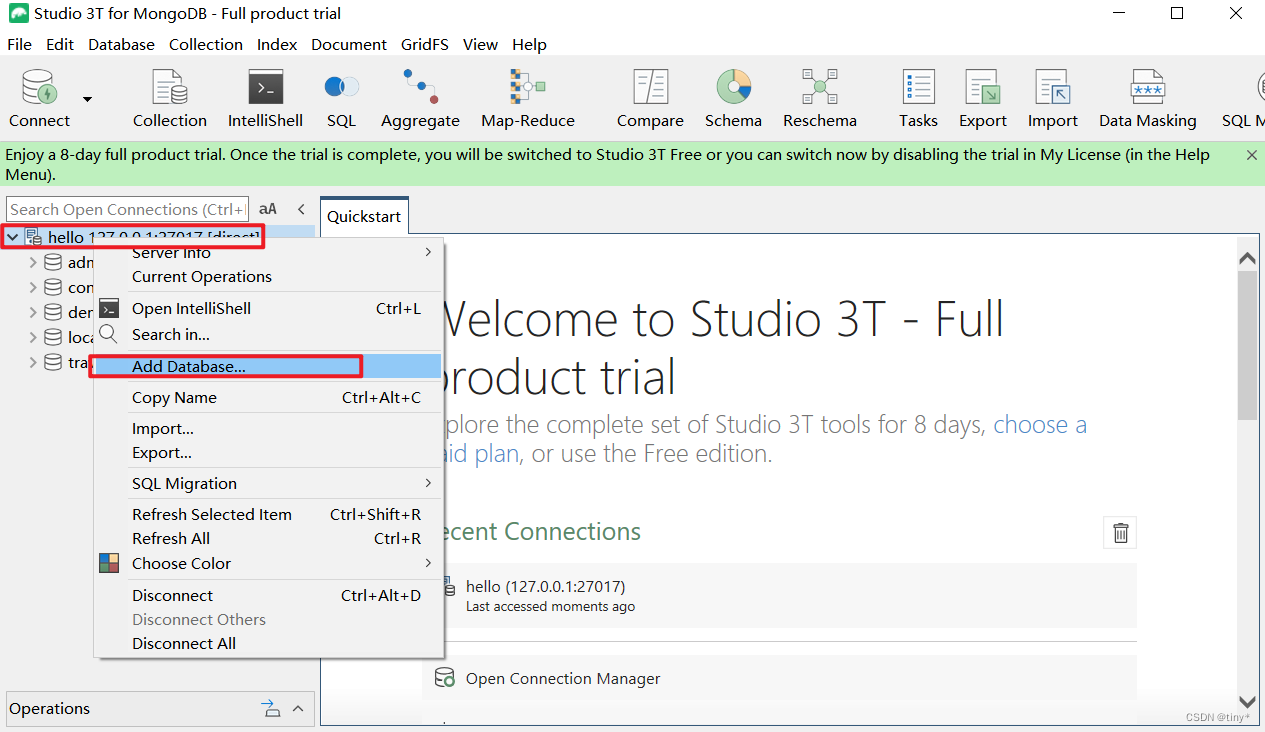Open SQL Migration submenu

coord(268,484)
